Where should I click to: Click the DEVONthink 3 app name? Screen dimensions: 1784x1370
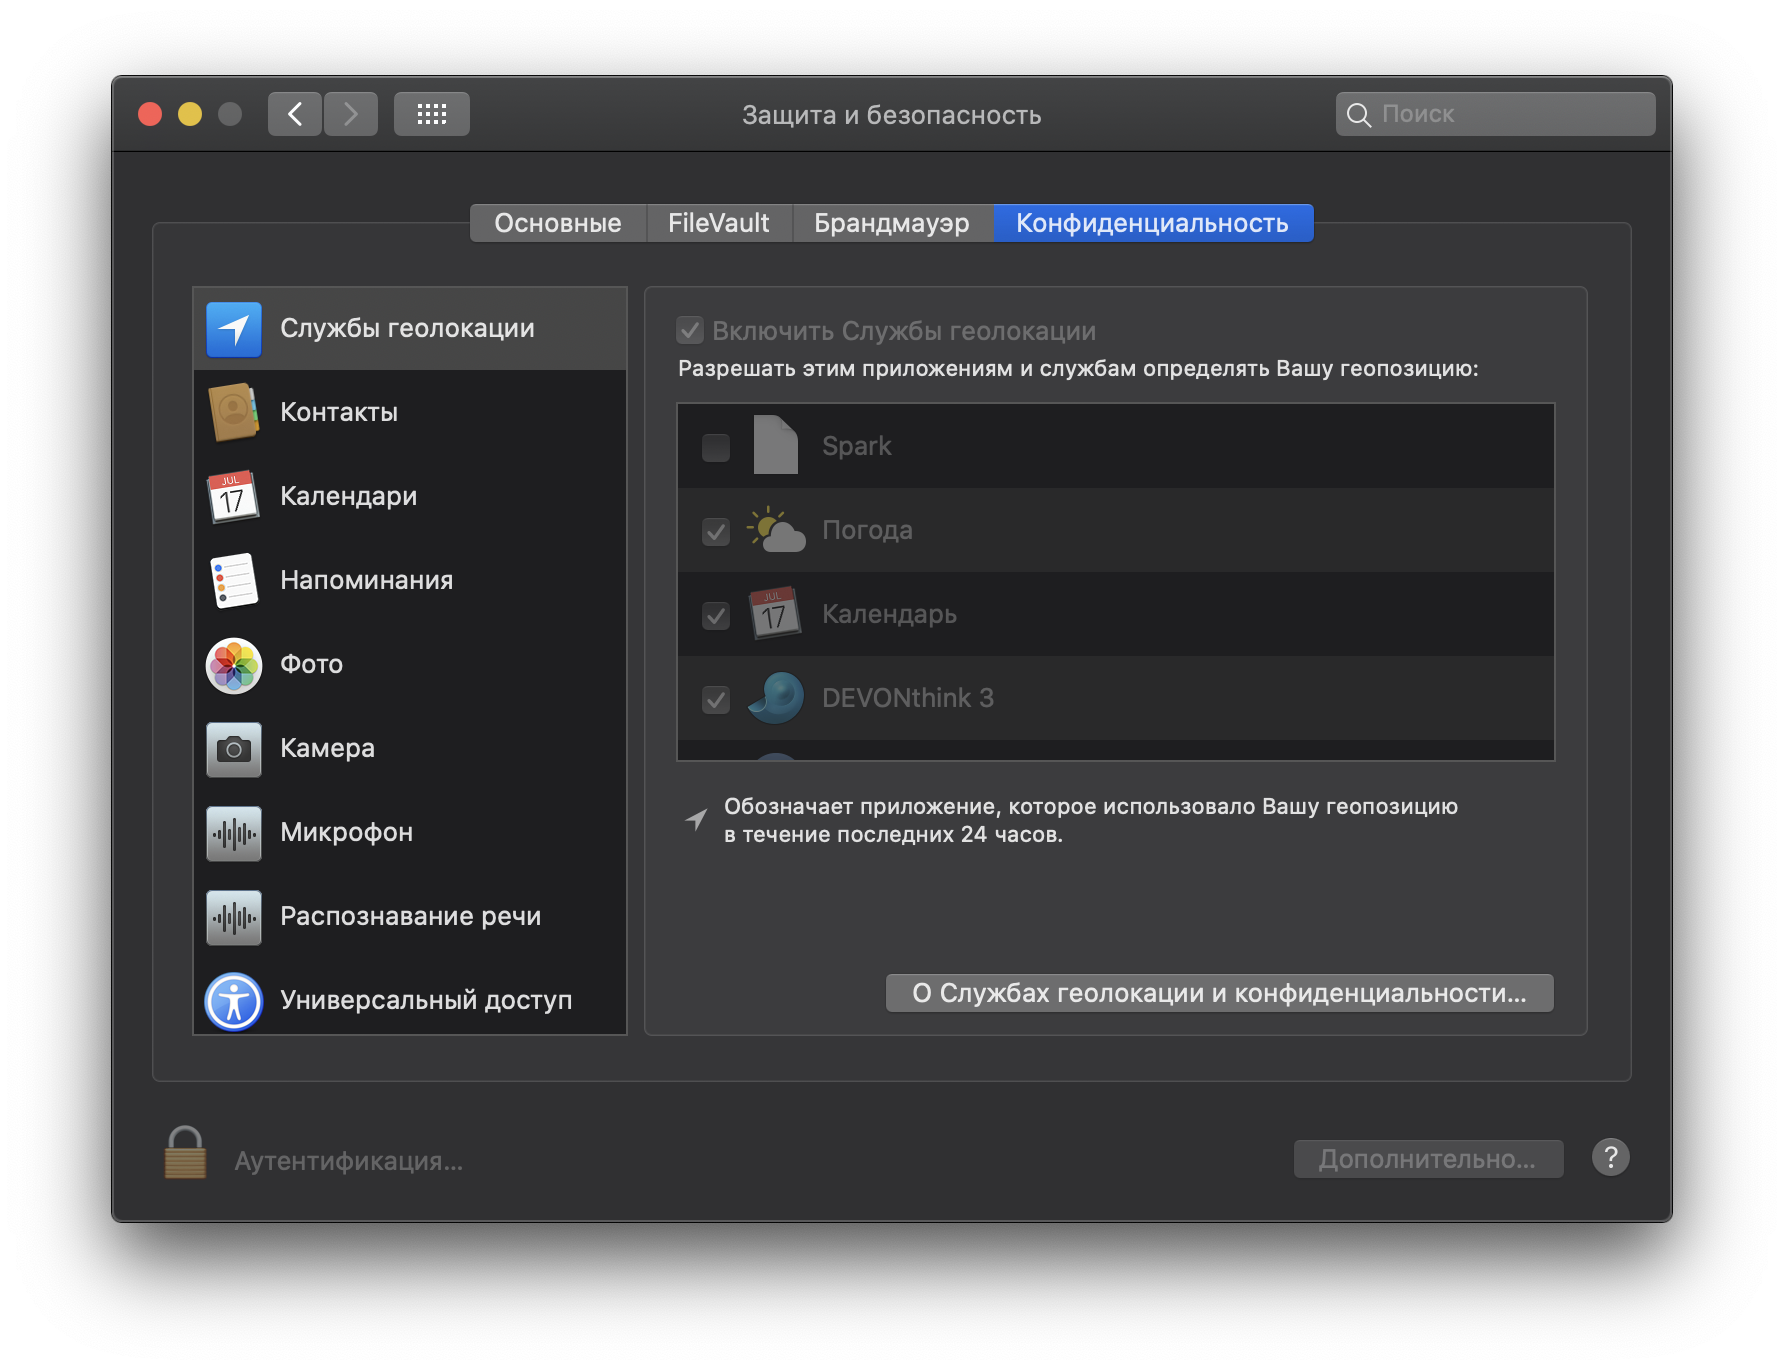pos(908,698)
